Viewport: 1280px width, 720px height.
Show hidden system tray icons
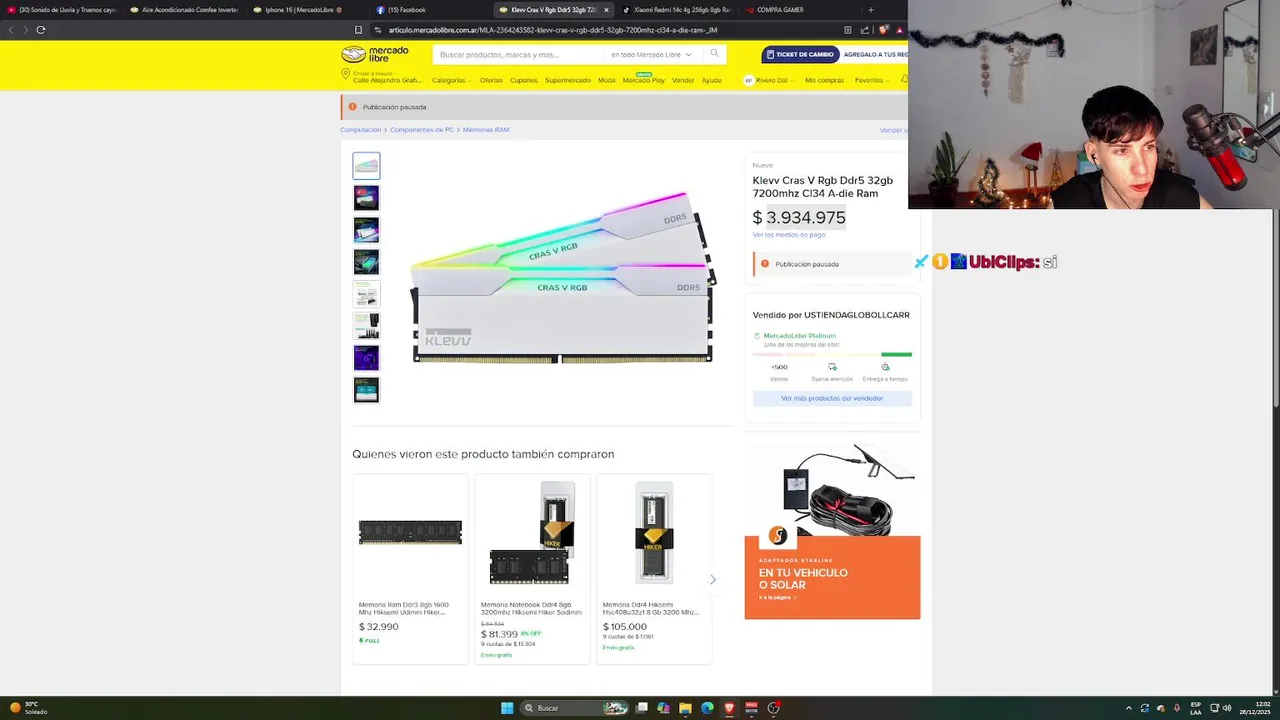pyautogui.click(x=1129, y=708)
